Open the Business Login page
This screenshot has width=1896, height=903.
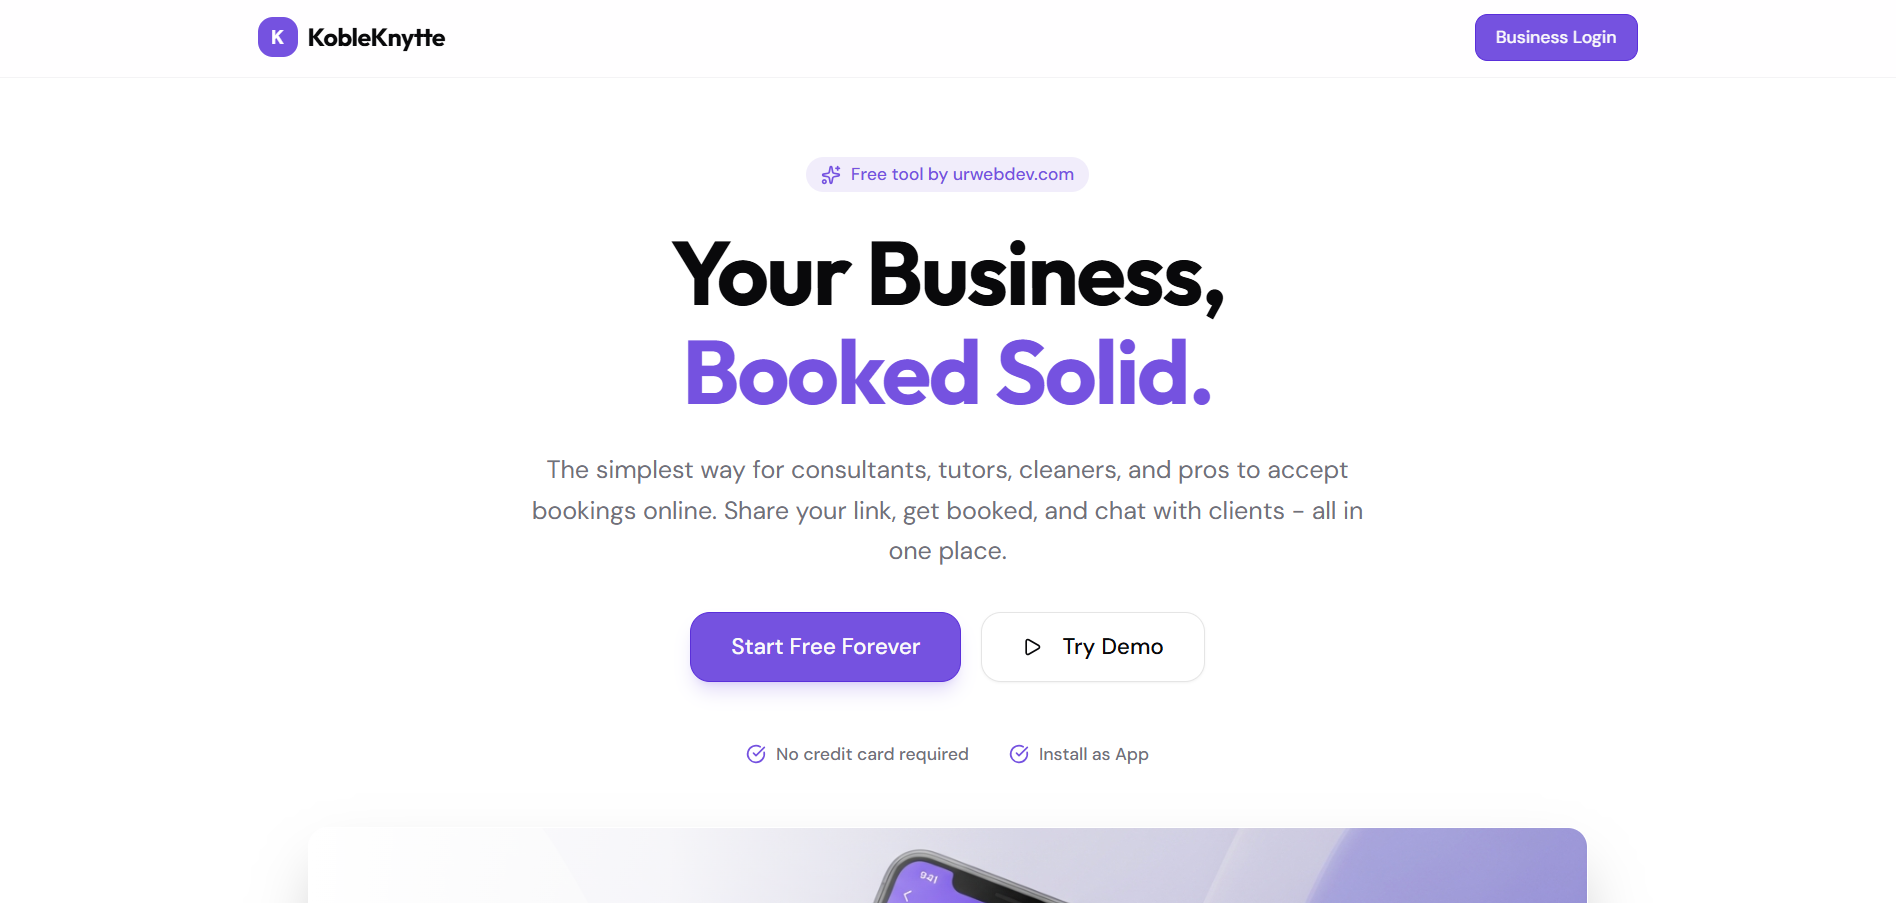click(1555, 37)
